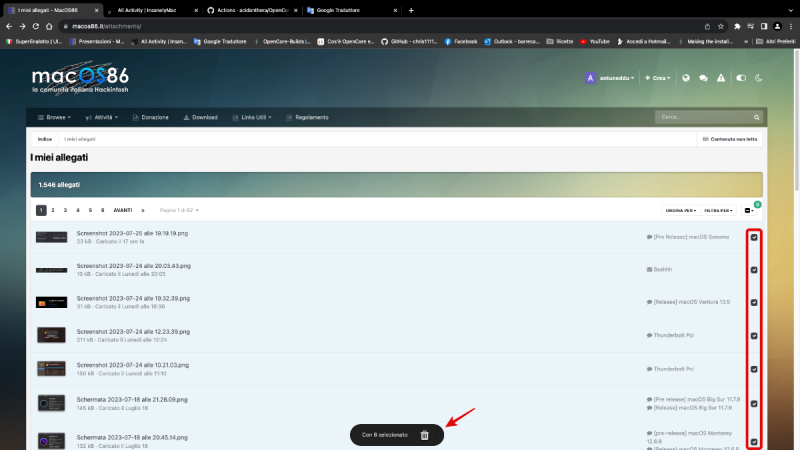Click the AVANTI next page button
The width and height of the screenshot is (800, 450).
click(123, 210)
